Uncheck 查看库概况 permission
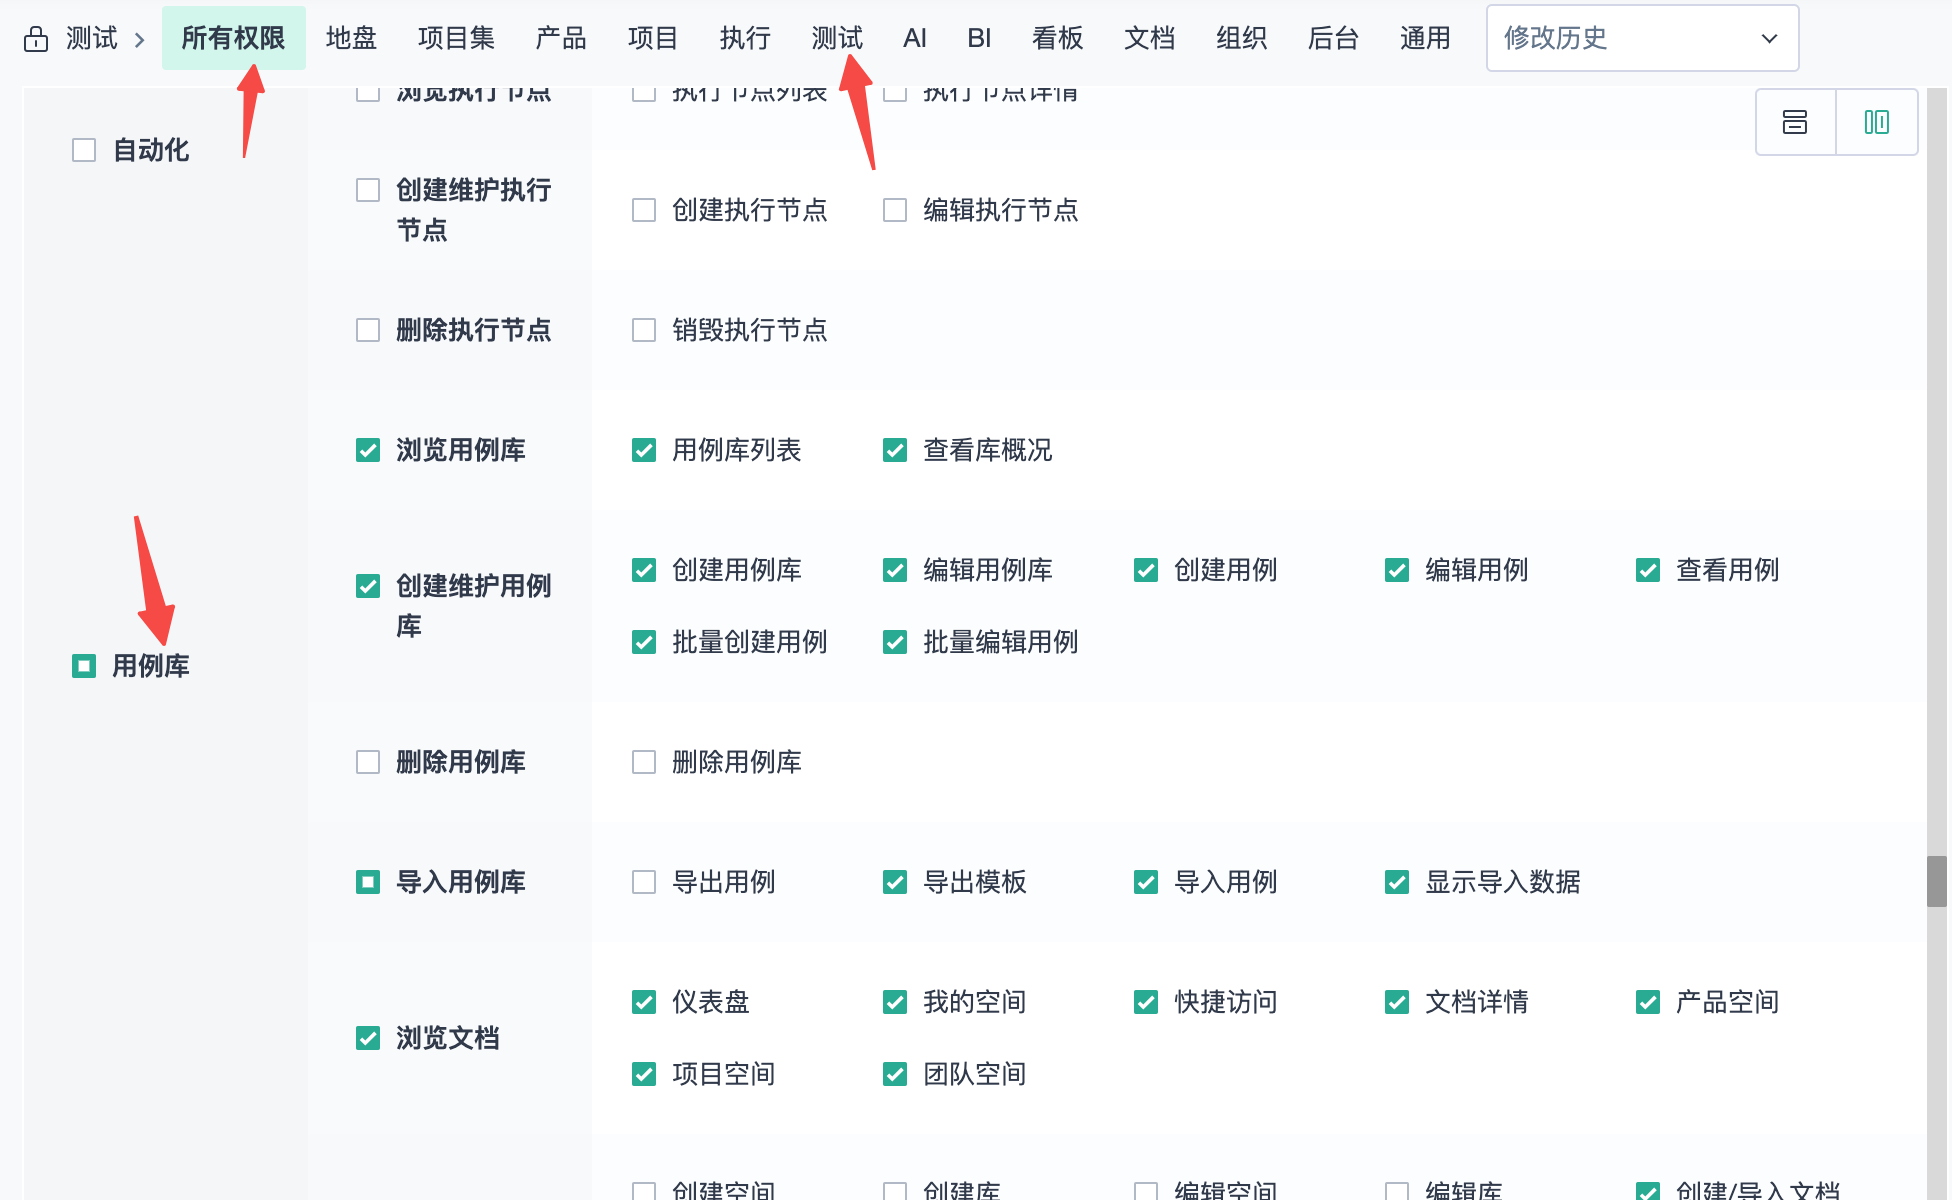The height and width of the screenshot is (1200, 1952). [x=895, y=450]
